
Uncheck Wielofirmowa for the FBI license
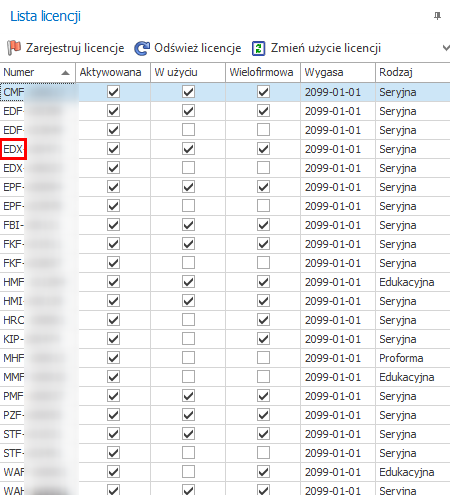click(263, 225)
